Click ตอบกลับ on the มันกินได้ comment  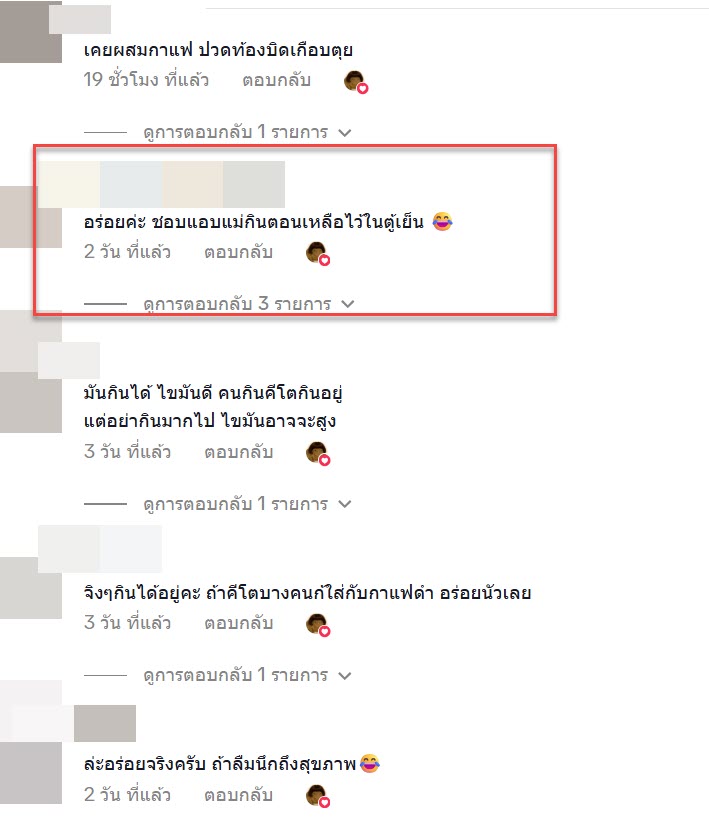[238, 452]
